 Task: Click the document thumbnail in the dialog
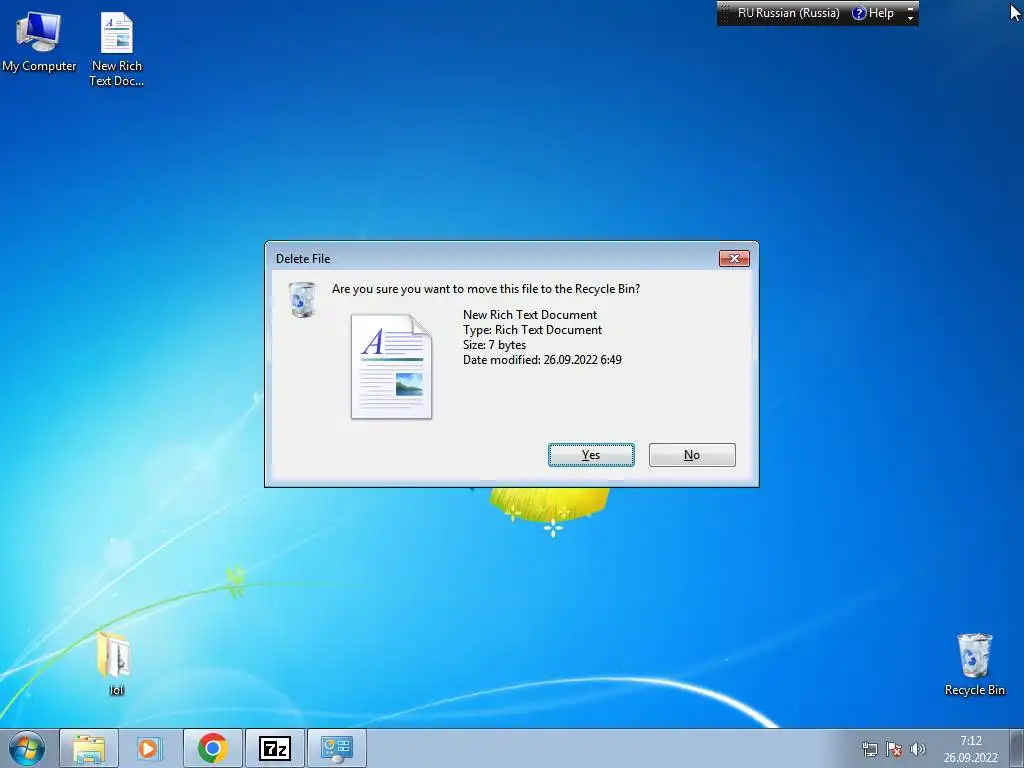pyautogui.click(x=392, y=366)
